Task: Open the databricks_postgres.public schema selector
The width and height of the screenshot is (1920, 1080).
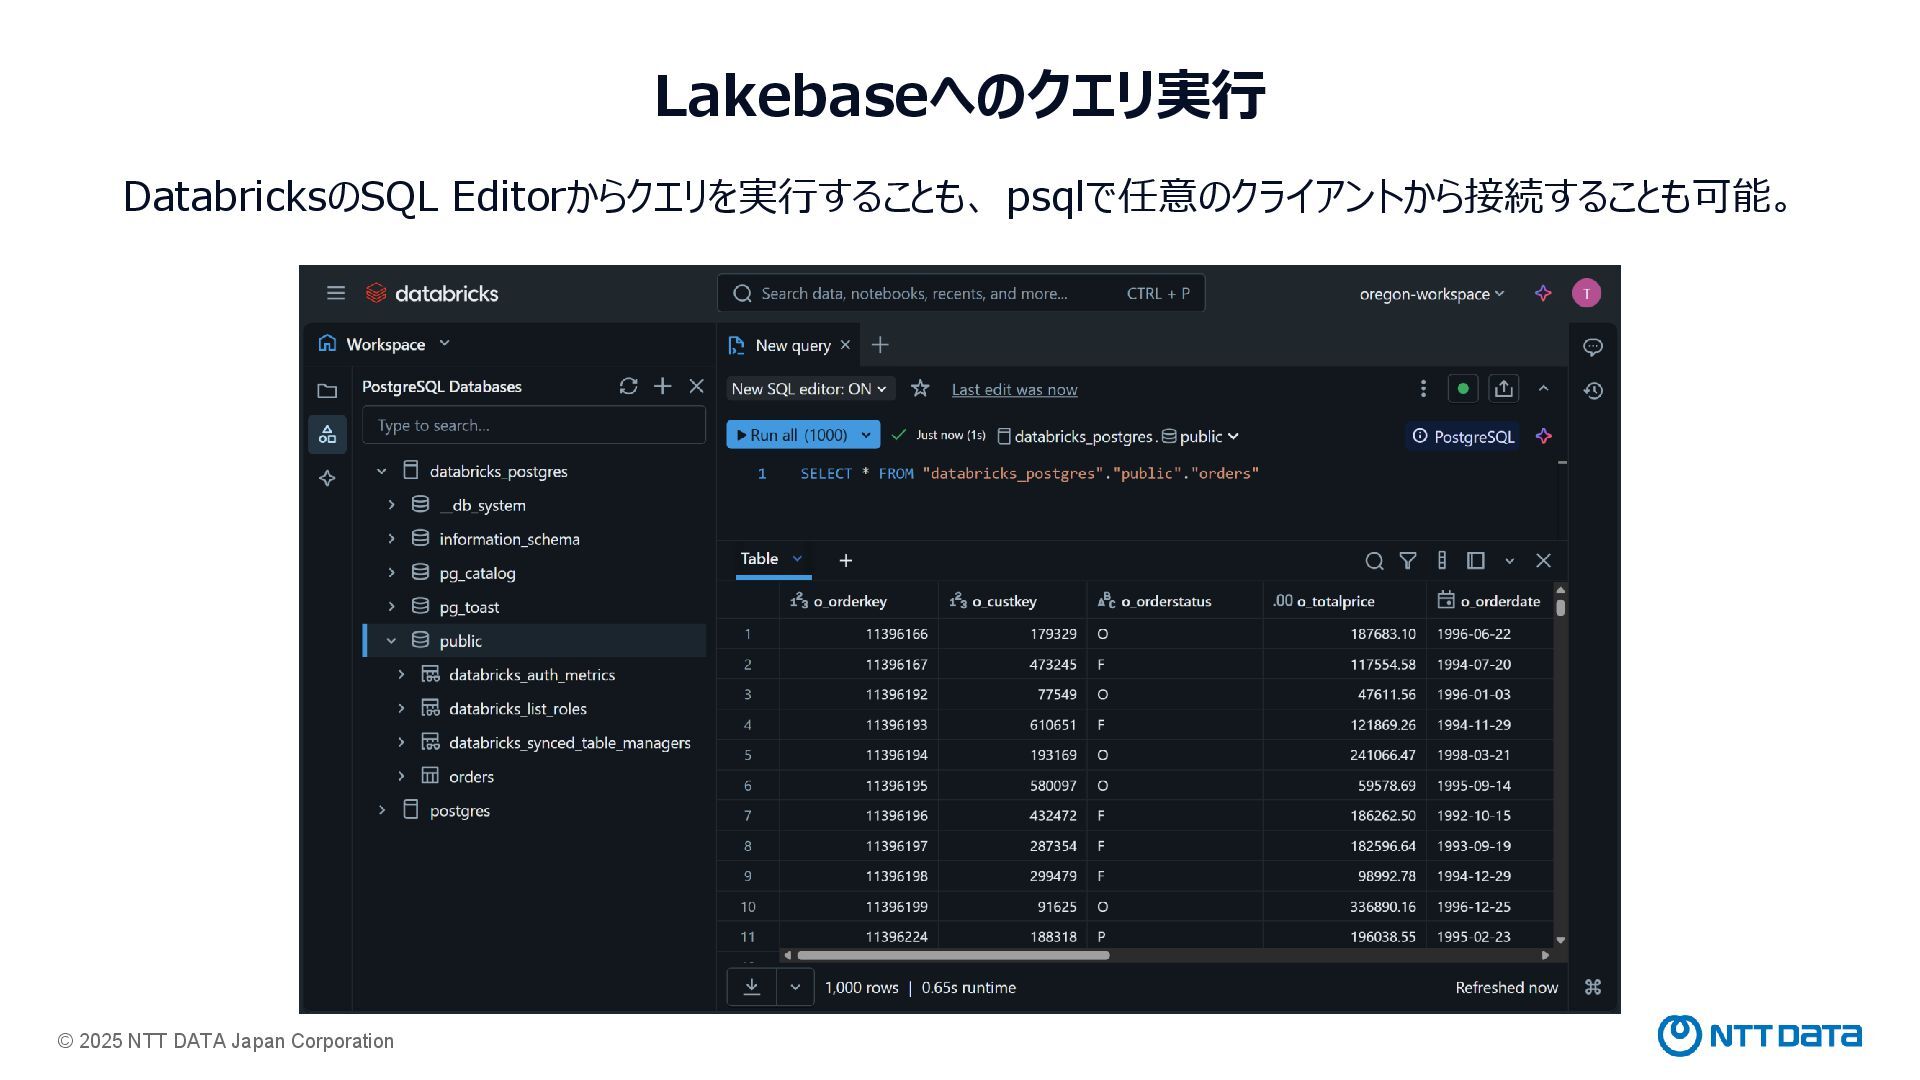Action: pos(1118,436)
